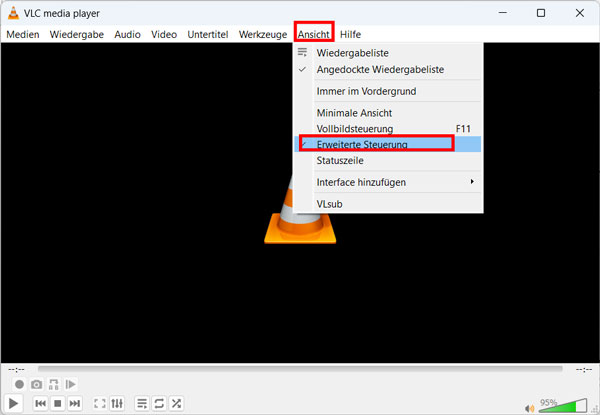The image size is (600, 415).
Task: Open the Werkzeuge menu
Action: (263, 34)
